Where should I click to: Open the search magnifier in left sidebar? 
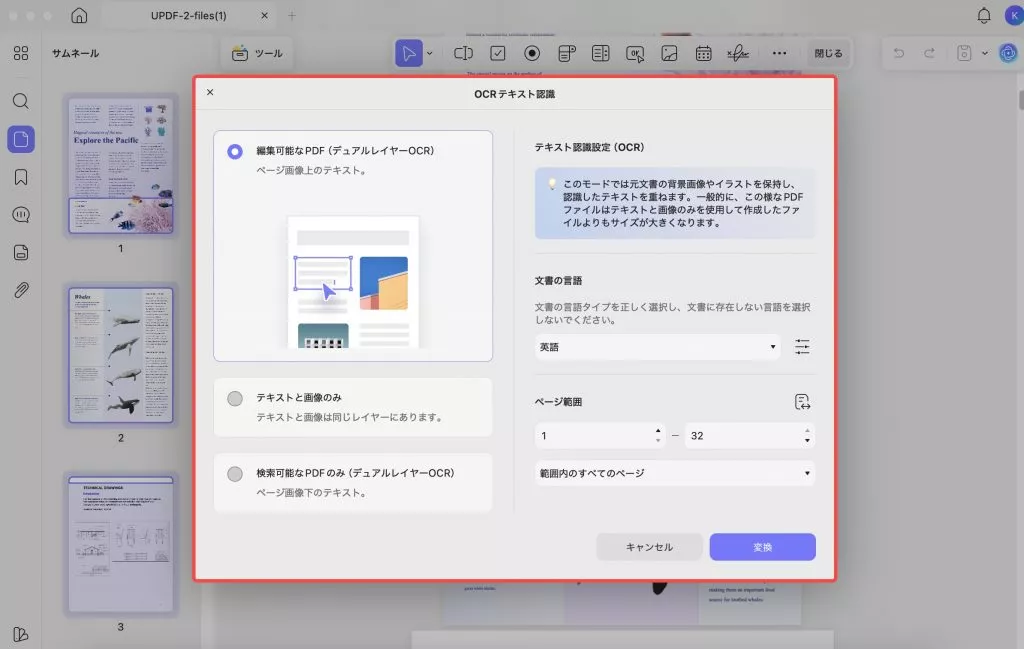[21, 101]
